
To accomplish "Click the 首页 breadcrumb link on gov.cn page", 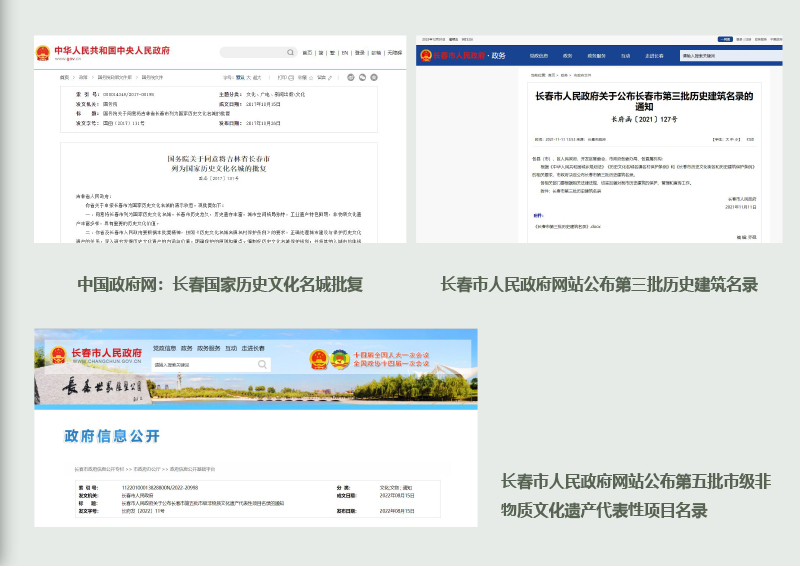I will (65, 77).
